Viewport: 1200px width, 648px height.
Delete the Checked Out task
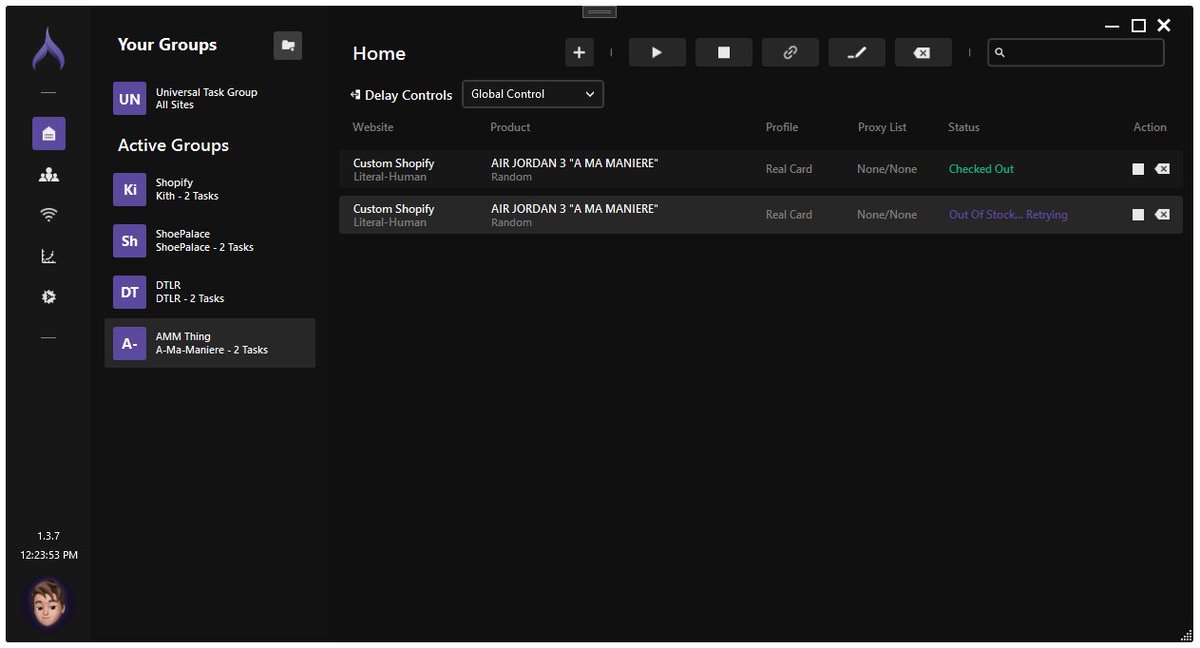[1162, 169]
